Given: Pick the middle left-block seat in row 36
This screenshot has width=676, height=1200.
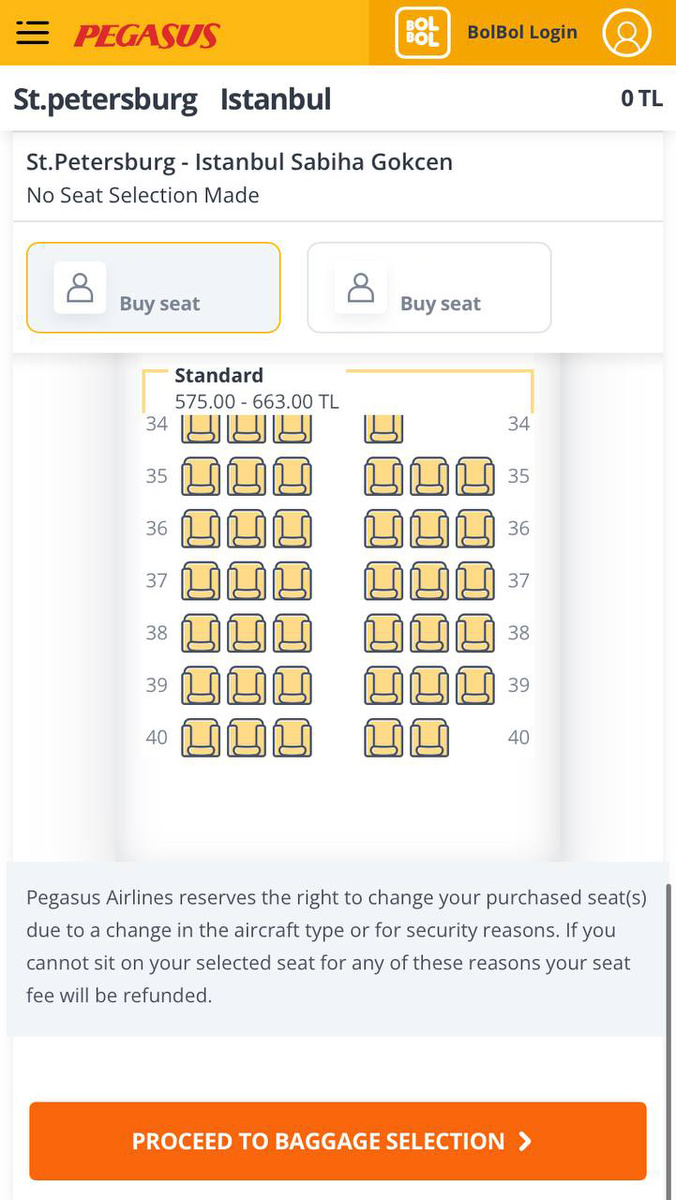Looking at the screenshot, I should click(x=246, y=529).
